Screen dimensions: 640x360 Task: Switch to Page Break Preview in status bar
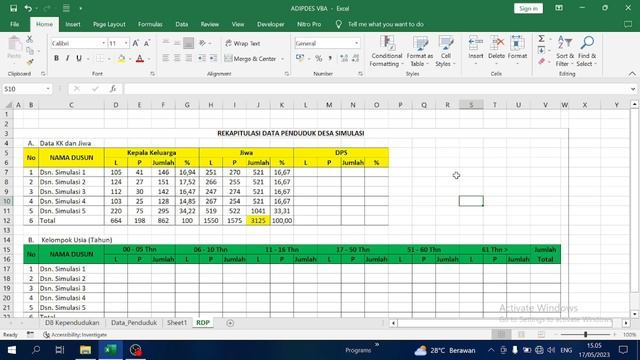point(541,335)
